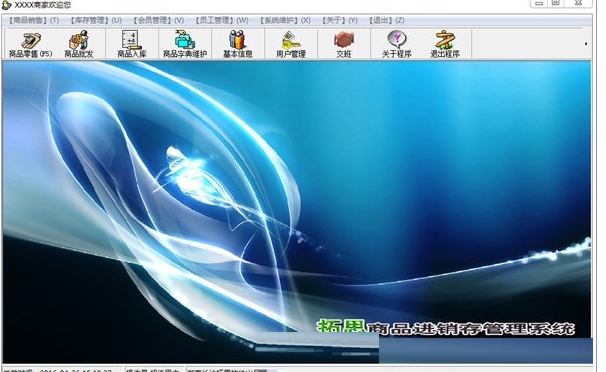The image size is (606, 372).
Task: Select the 交班 shift handover handshake icon
Action: click(x=344, y=45)
